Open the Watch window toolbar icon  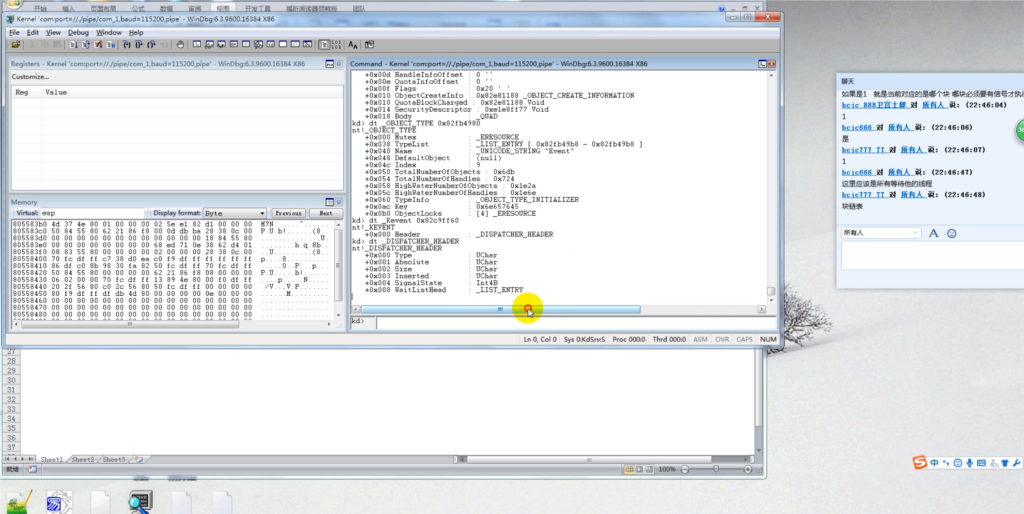click(x=210, y=44)
